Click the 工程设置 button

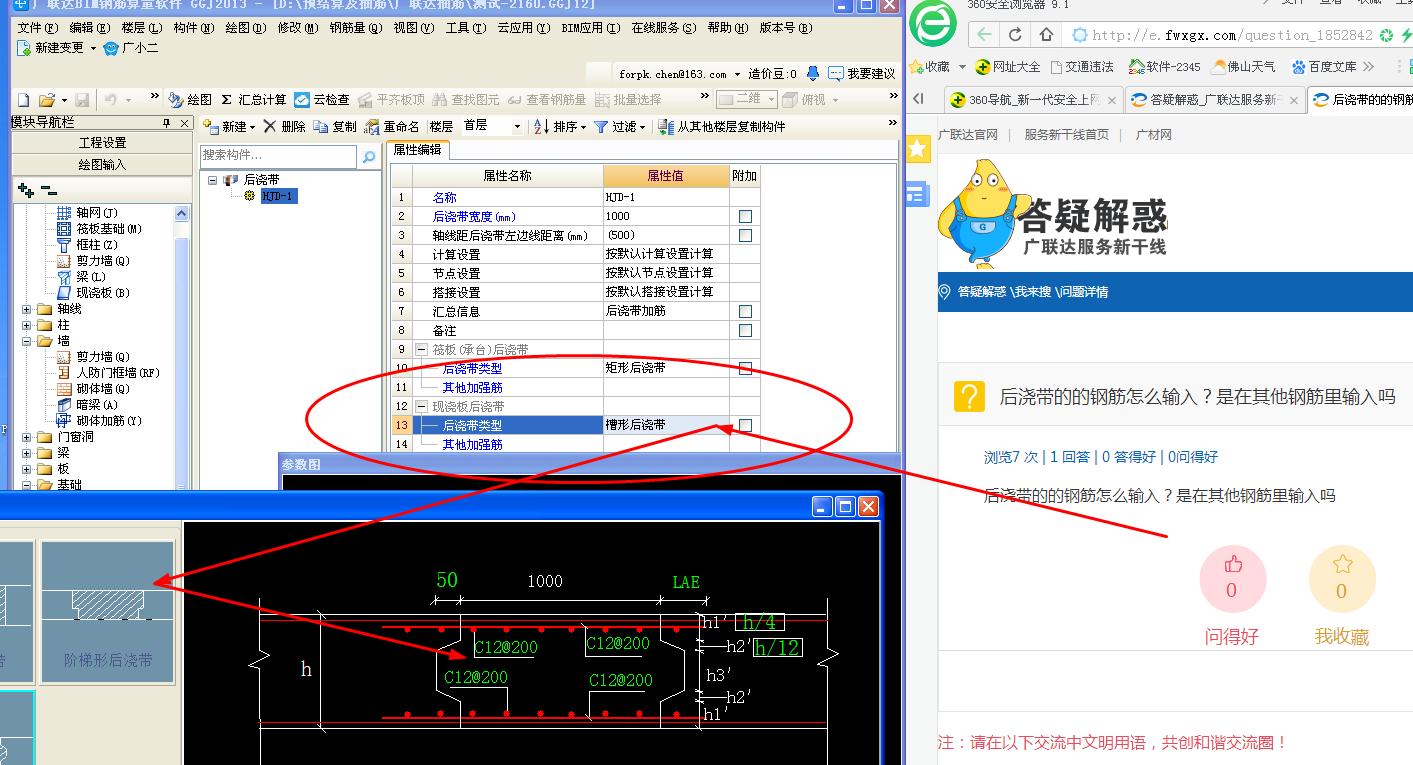(102, 143)
